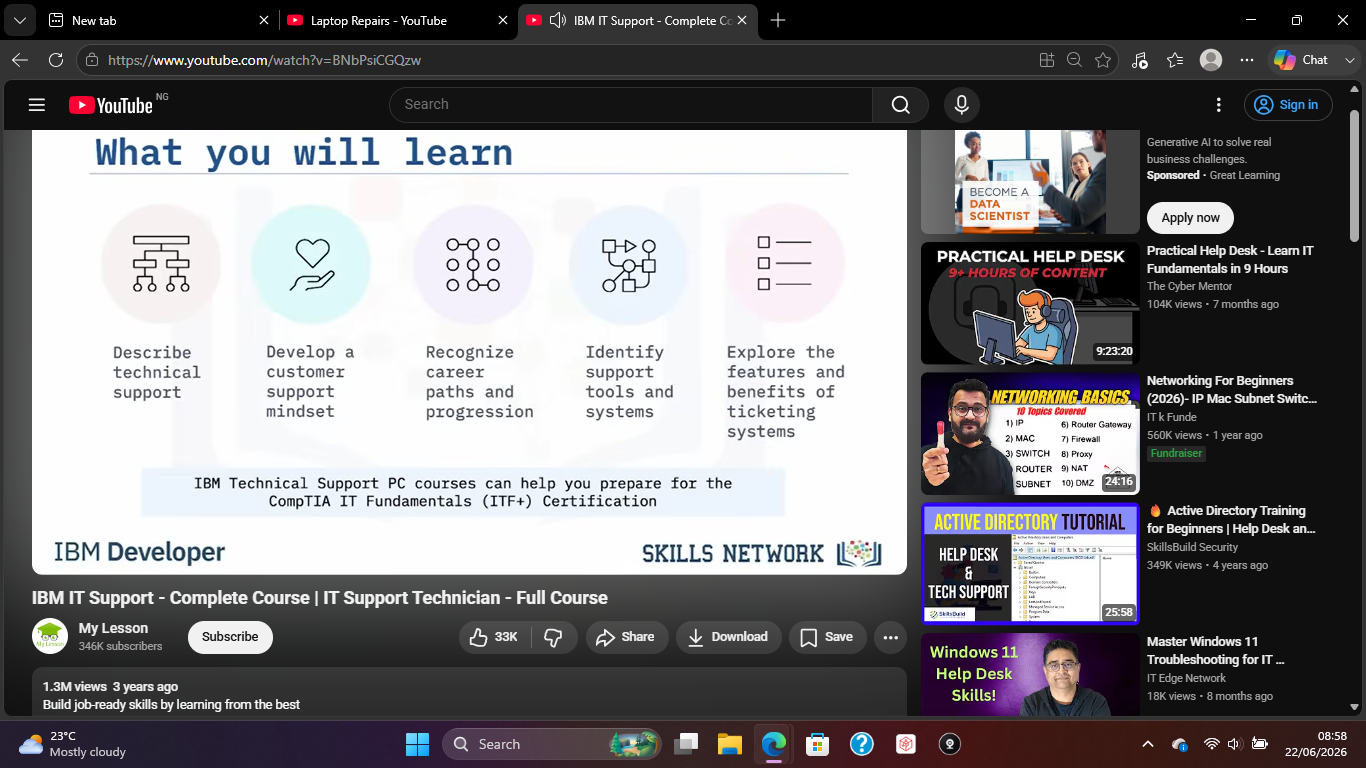This screenshot has width=1366, height=768.
Task: Switch to Laptop Repairs - YouTube tab
Action: click(x=397, y=20)
